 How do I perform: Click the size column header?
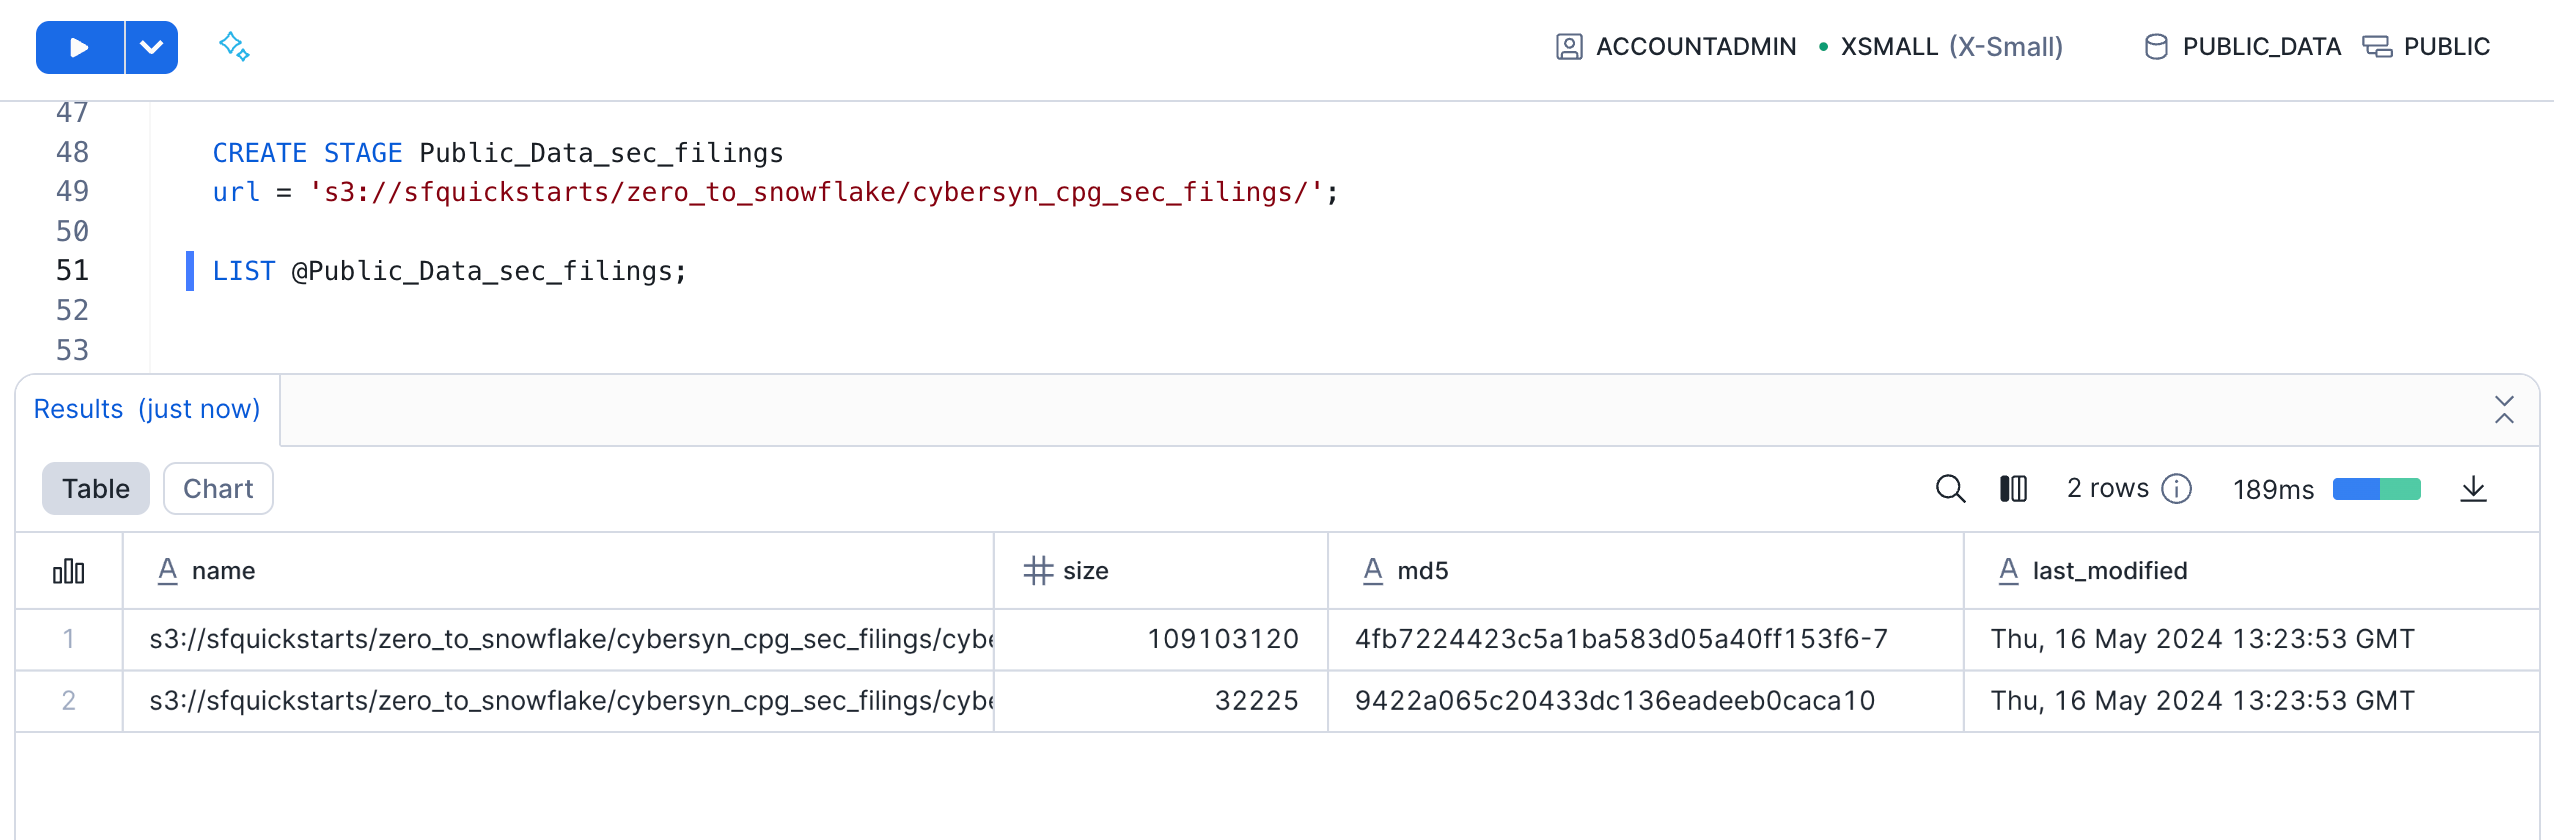1085,571
